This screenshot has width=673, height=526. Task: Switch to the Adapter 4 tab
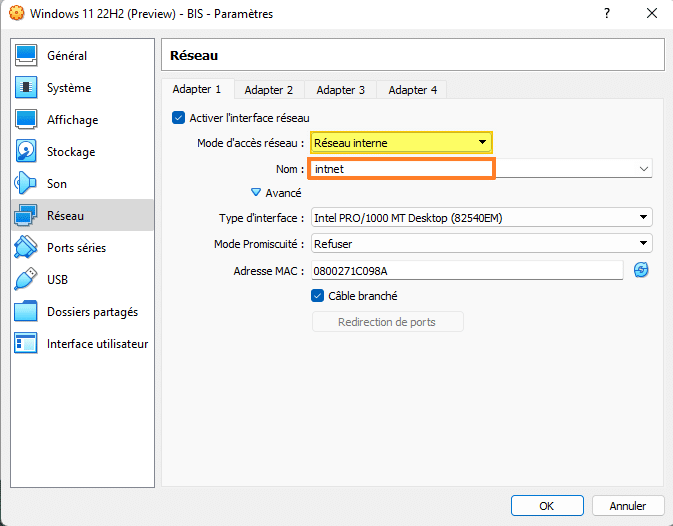point(412,90)
